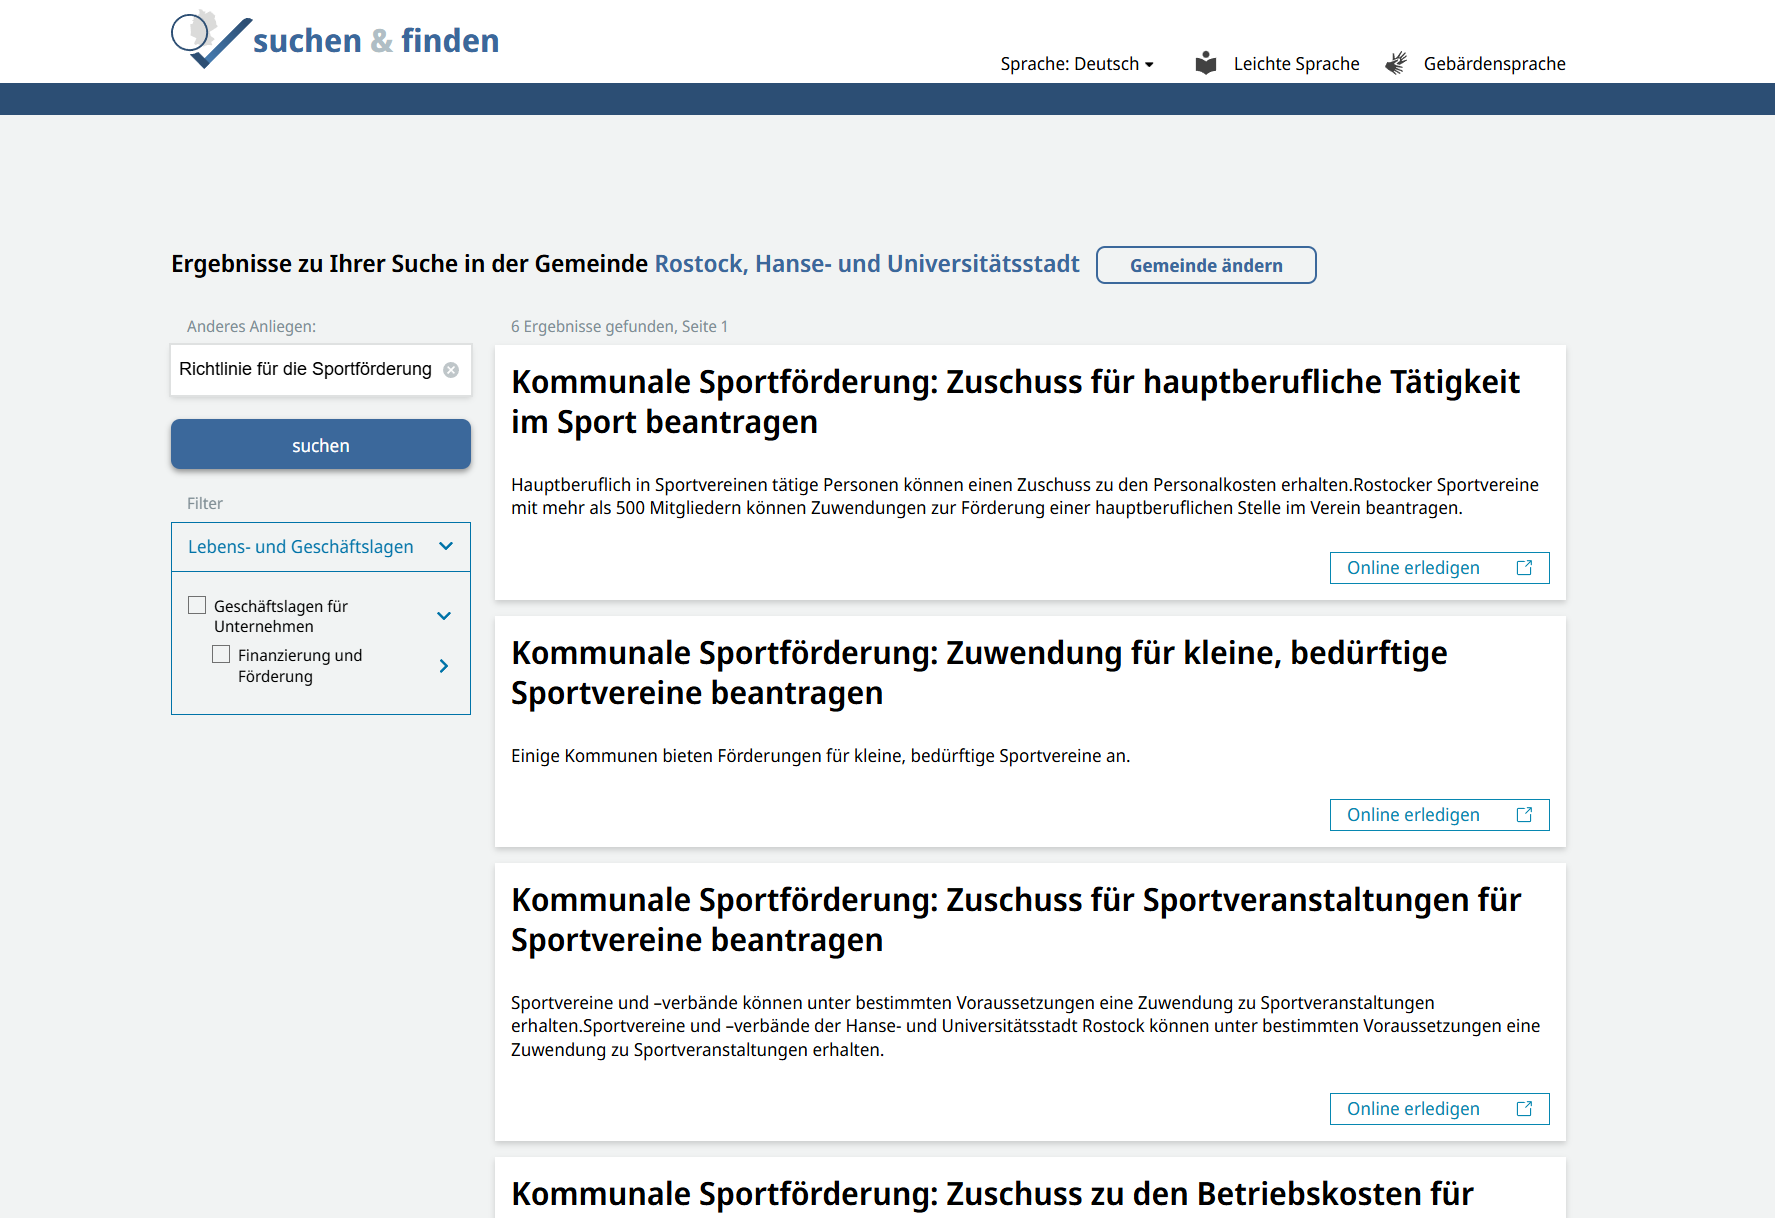Viewport: 1775px width, 1218px height.
Task: Collapse the Lebens- und Geschäftslagen filter
Action: [x=446, y=546]
